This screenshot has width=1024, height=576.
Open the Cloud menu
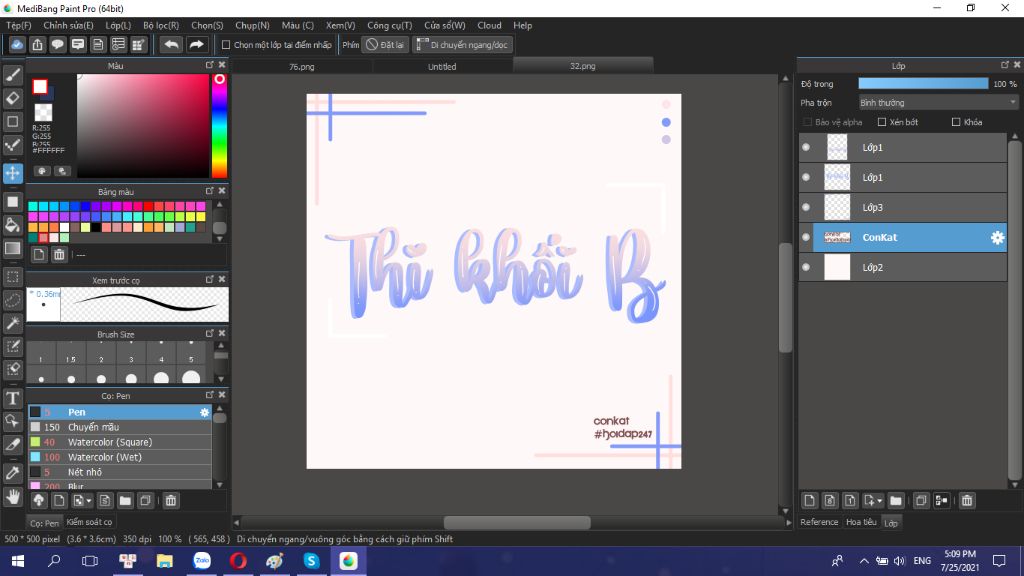point(489,25)
